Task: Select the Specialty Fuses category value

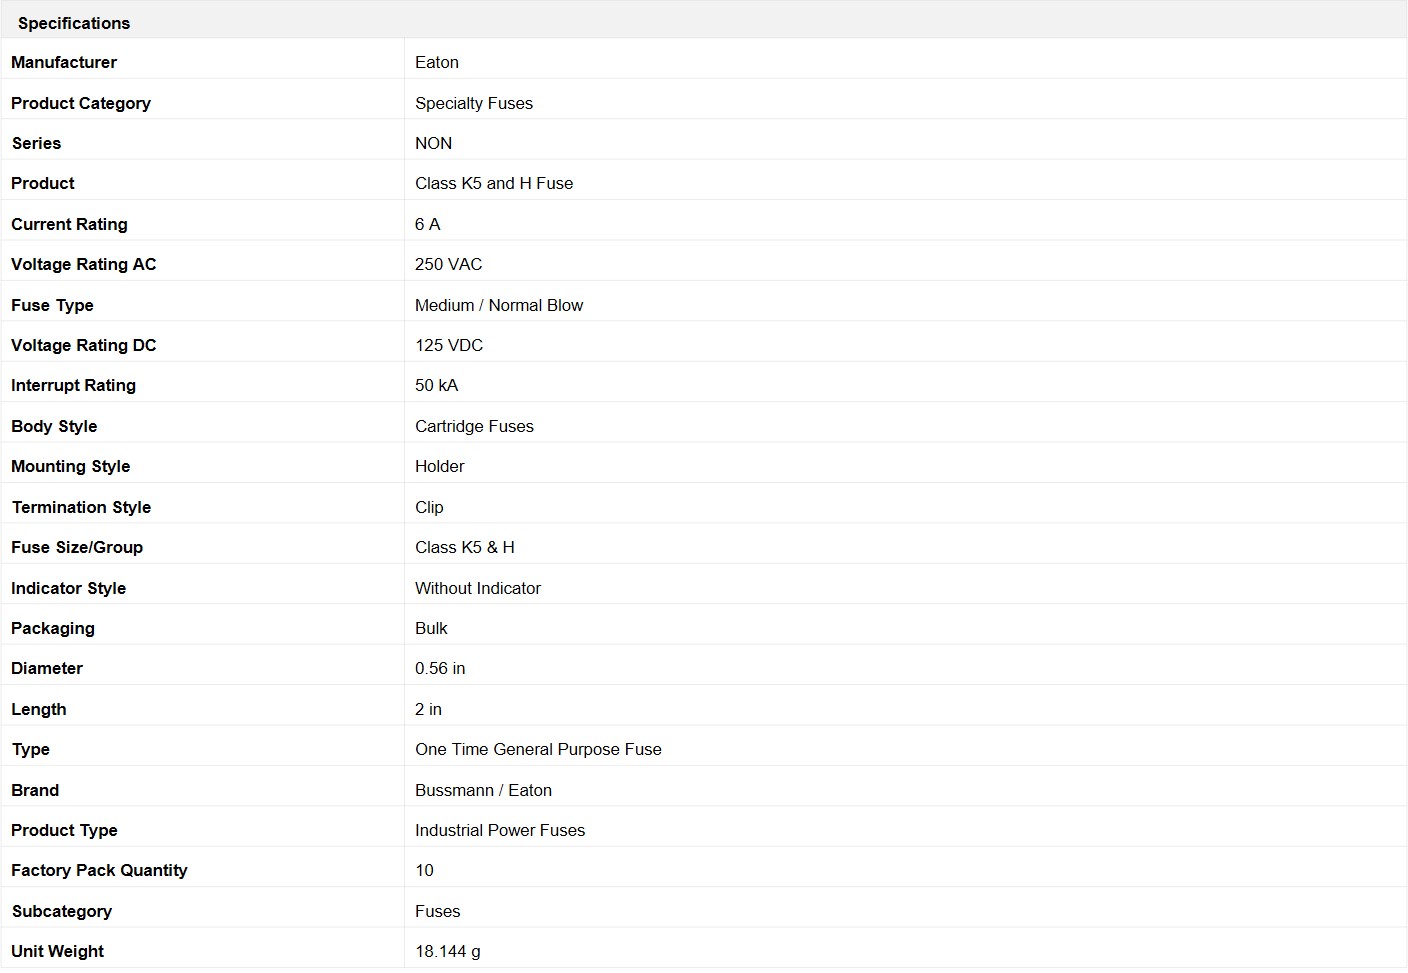Action: coord(474,103)
